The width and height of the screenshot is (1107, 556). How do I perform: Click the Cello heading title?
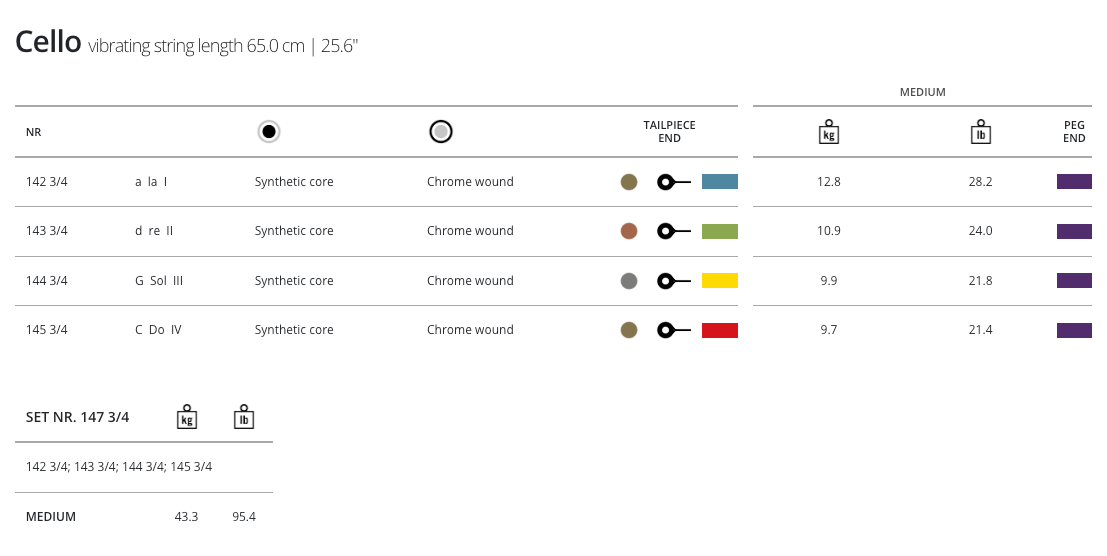[x=48, y=42]
